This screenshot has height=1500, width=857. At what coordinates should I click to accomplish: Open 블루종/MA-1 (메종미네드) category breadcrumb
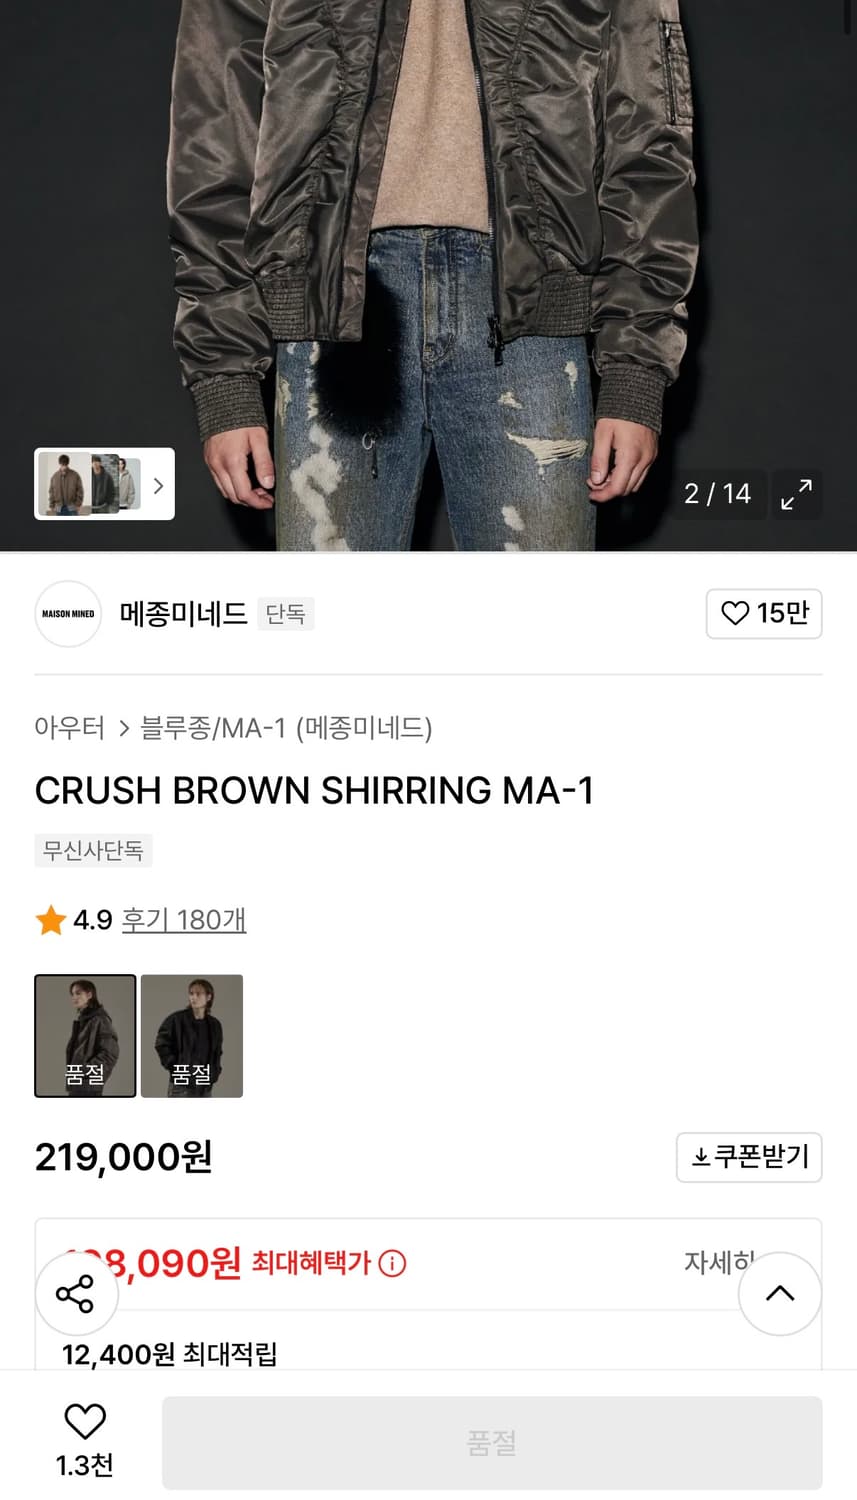(286, 728)
